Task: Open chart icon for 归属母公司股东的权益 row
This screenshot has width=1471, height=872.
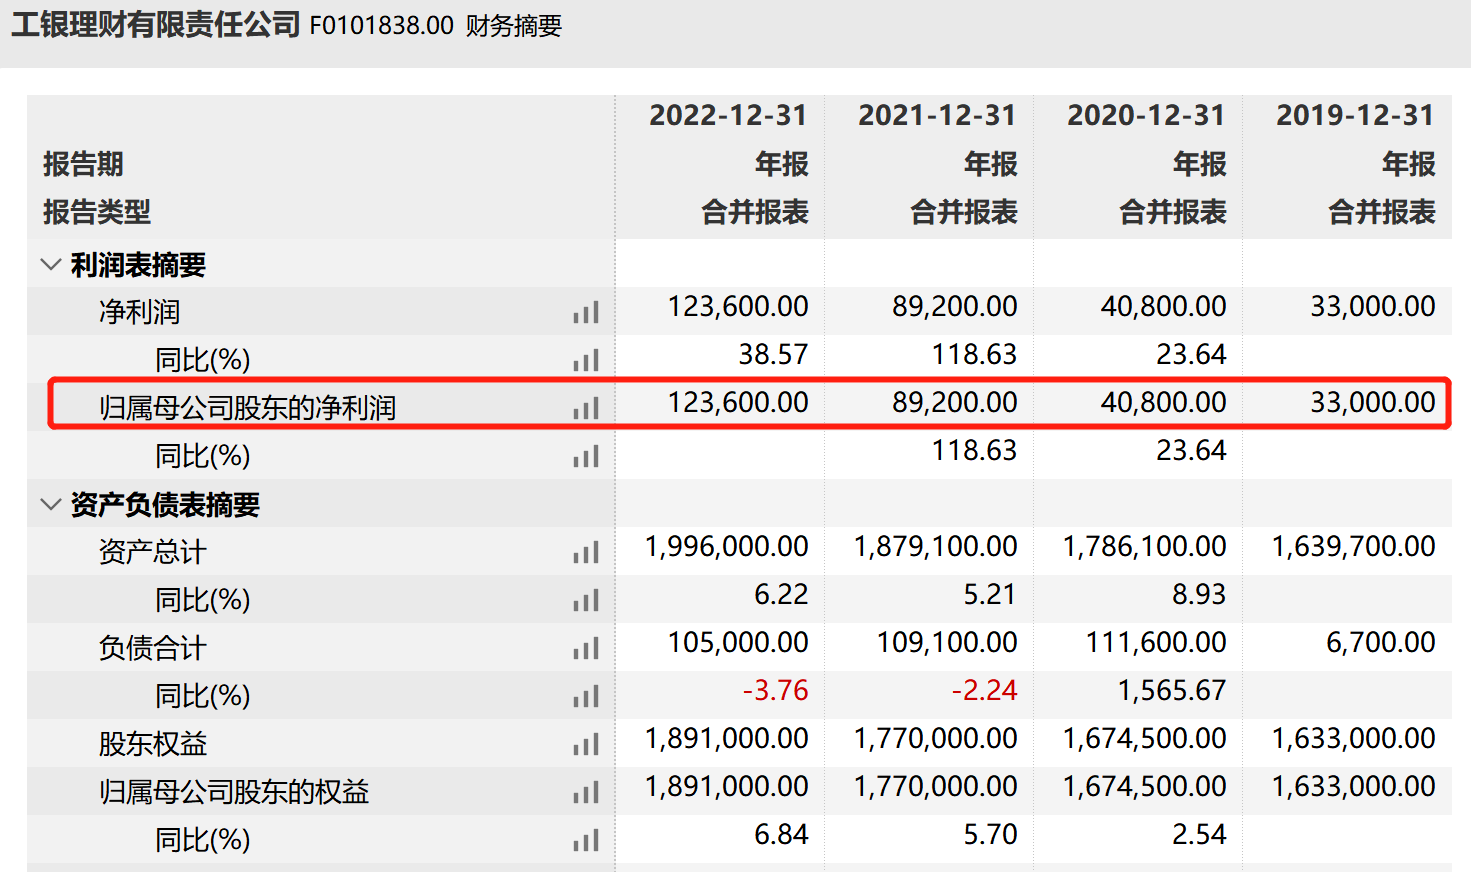Action: (586, 792)
